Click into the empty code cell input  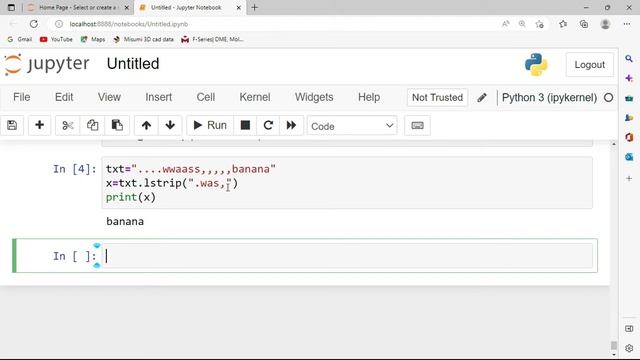347,256
